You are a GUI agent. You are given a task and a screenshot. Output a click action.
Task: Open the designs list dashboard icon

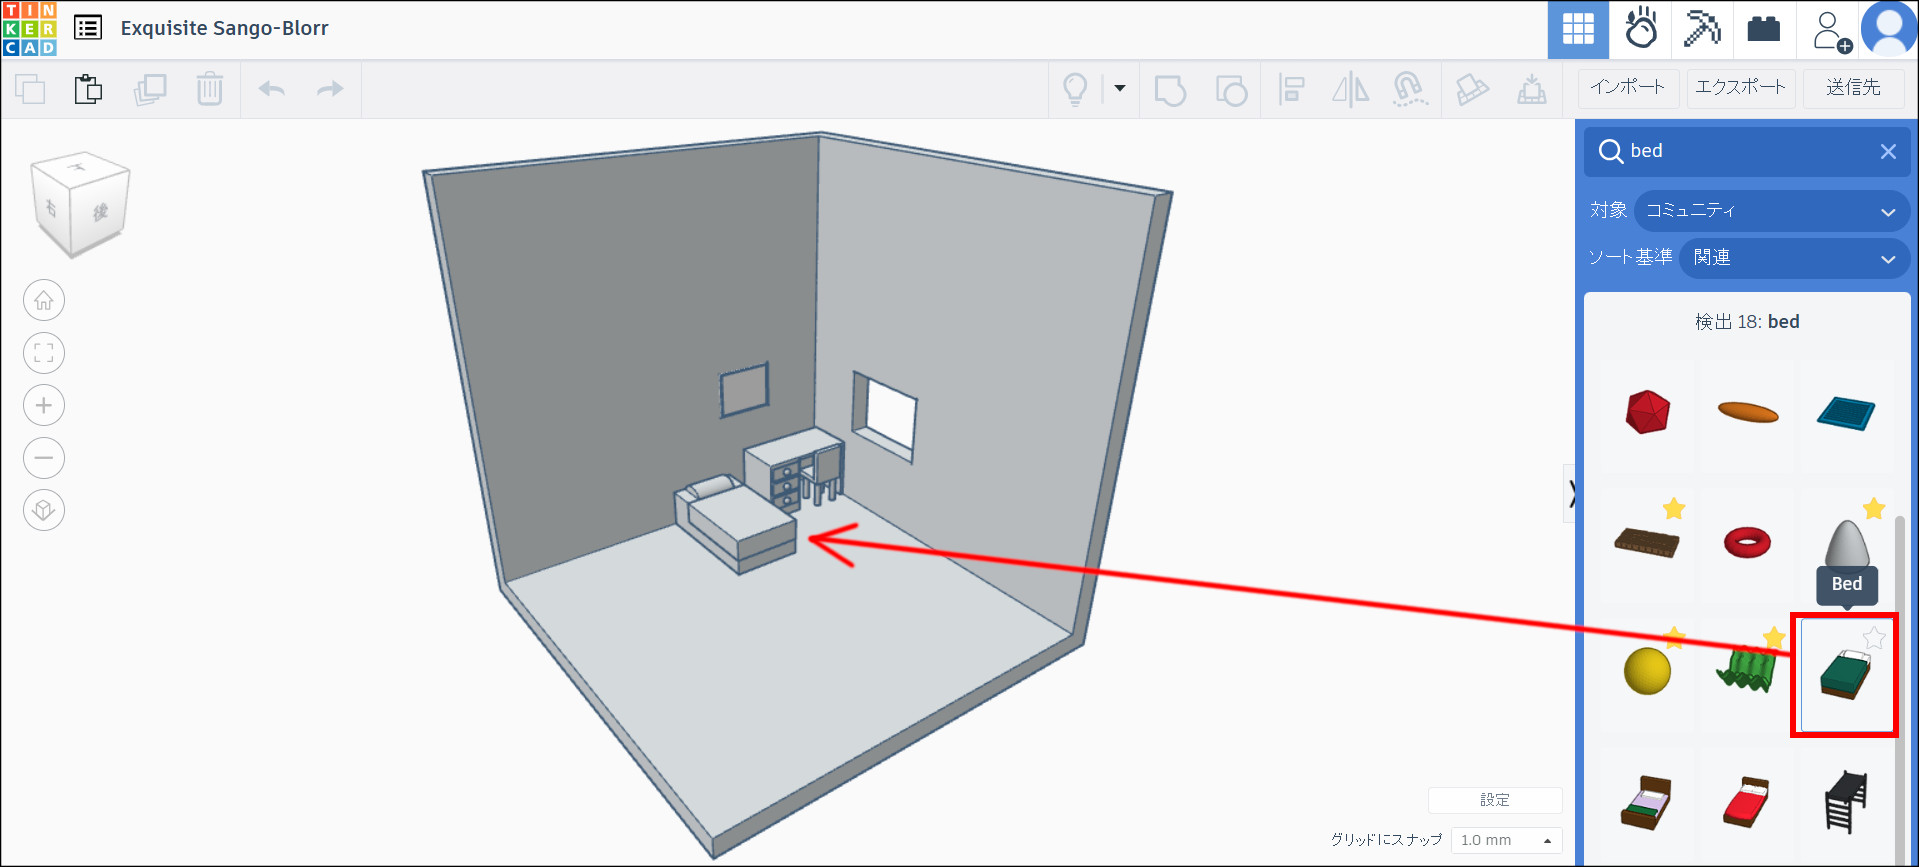point(88,28)
